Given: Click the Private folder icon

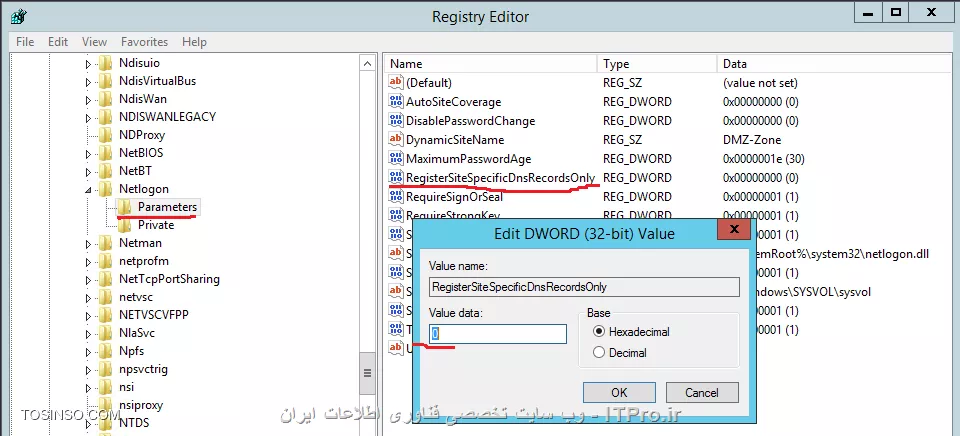Looking at the screenshot, I should coord(124,225).
